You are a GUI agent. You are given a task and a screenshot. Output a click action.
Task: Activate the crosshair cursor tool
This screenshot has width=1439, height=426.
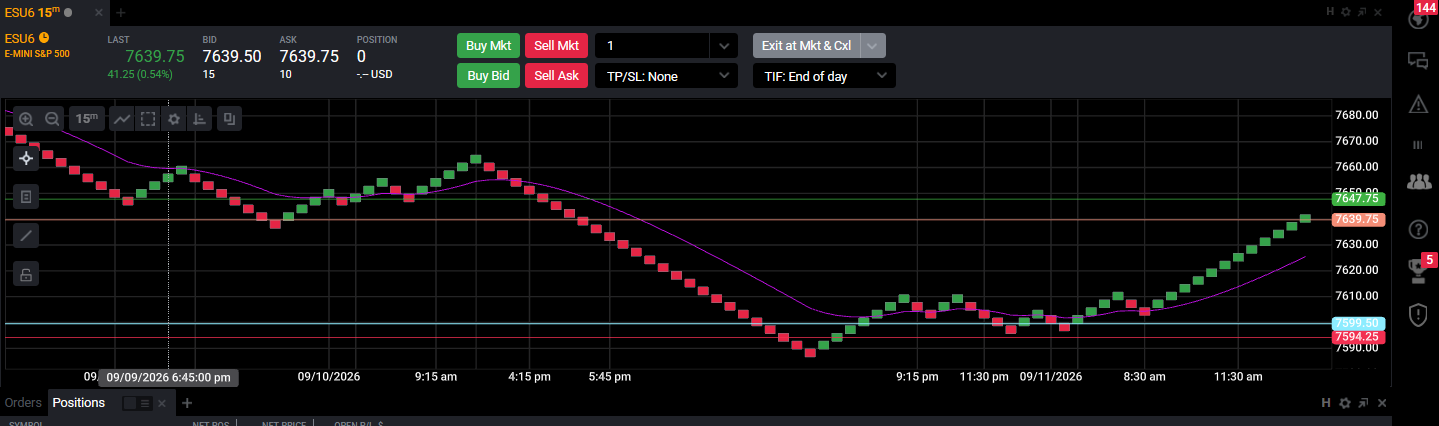[x=26, y=158]
